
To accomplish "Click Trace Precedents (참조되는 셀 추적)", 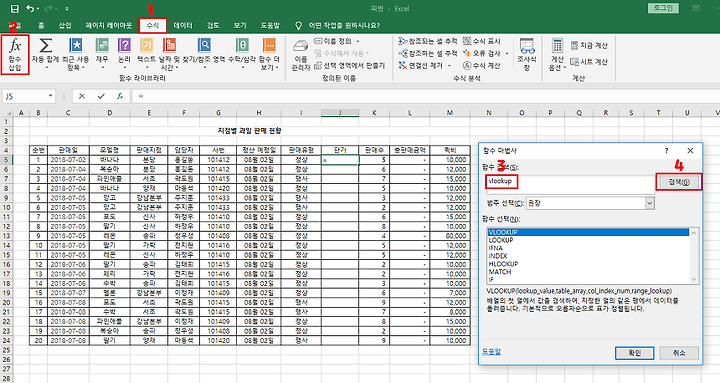I will pos(428,41).
